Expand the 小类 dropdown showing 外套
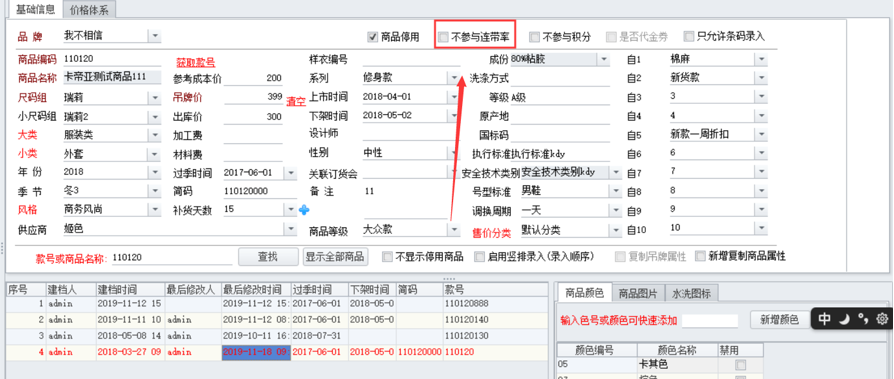894x379 pixels. pyautogui.click(x=155, y=154)
